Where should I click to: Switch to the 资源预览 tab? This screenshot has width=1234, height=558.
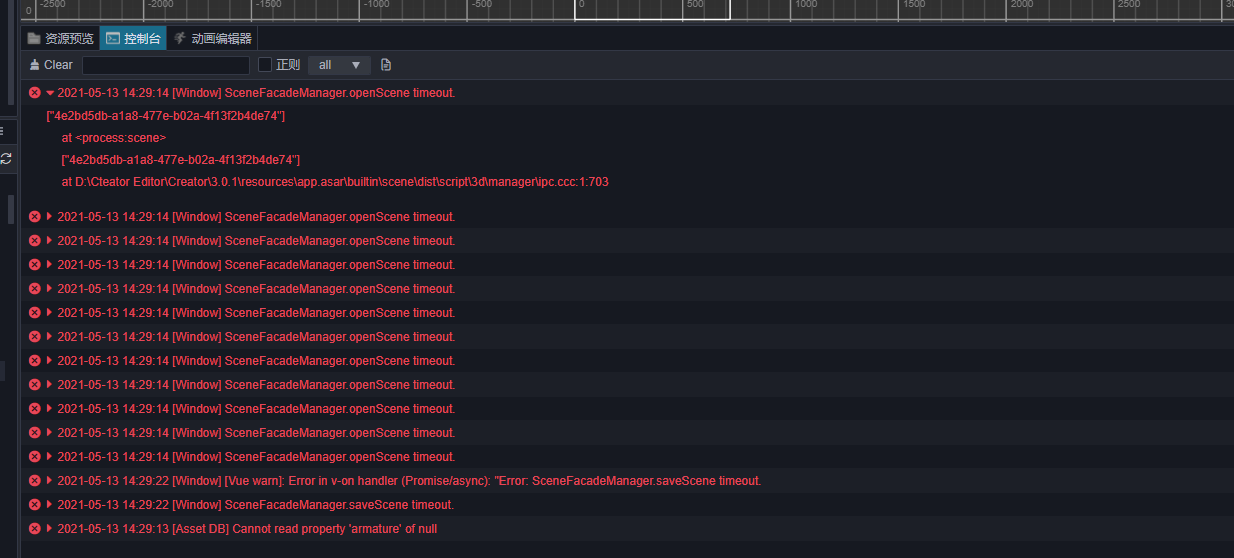60,38
